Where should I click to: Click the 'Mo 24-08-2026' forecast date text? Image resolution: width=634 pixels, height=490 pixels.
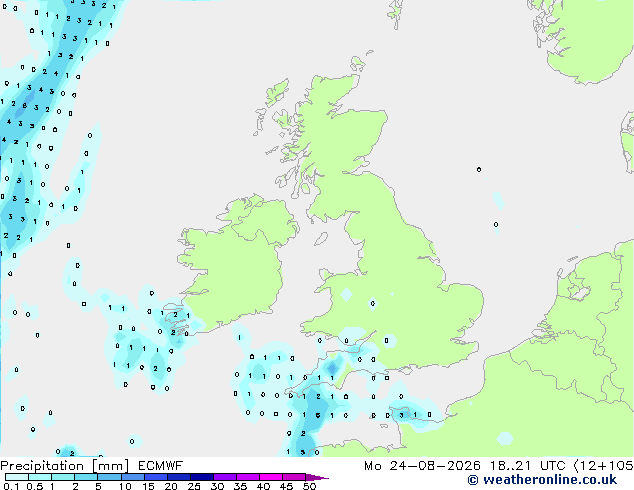pyautogui.click(x=422, y=466)
